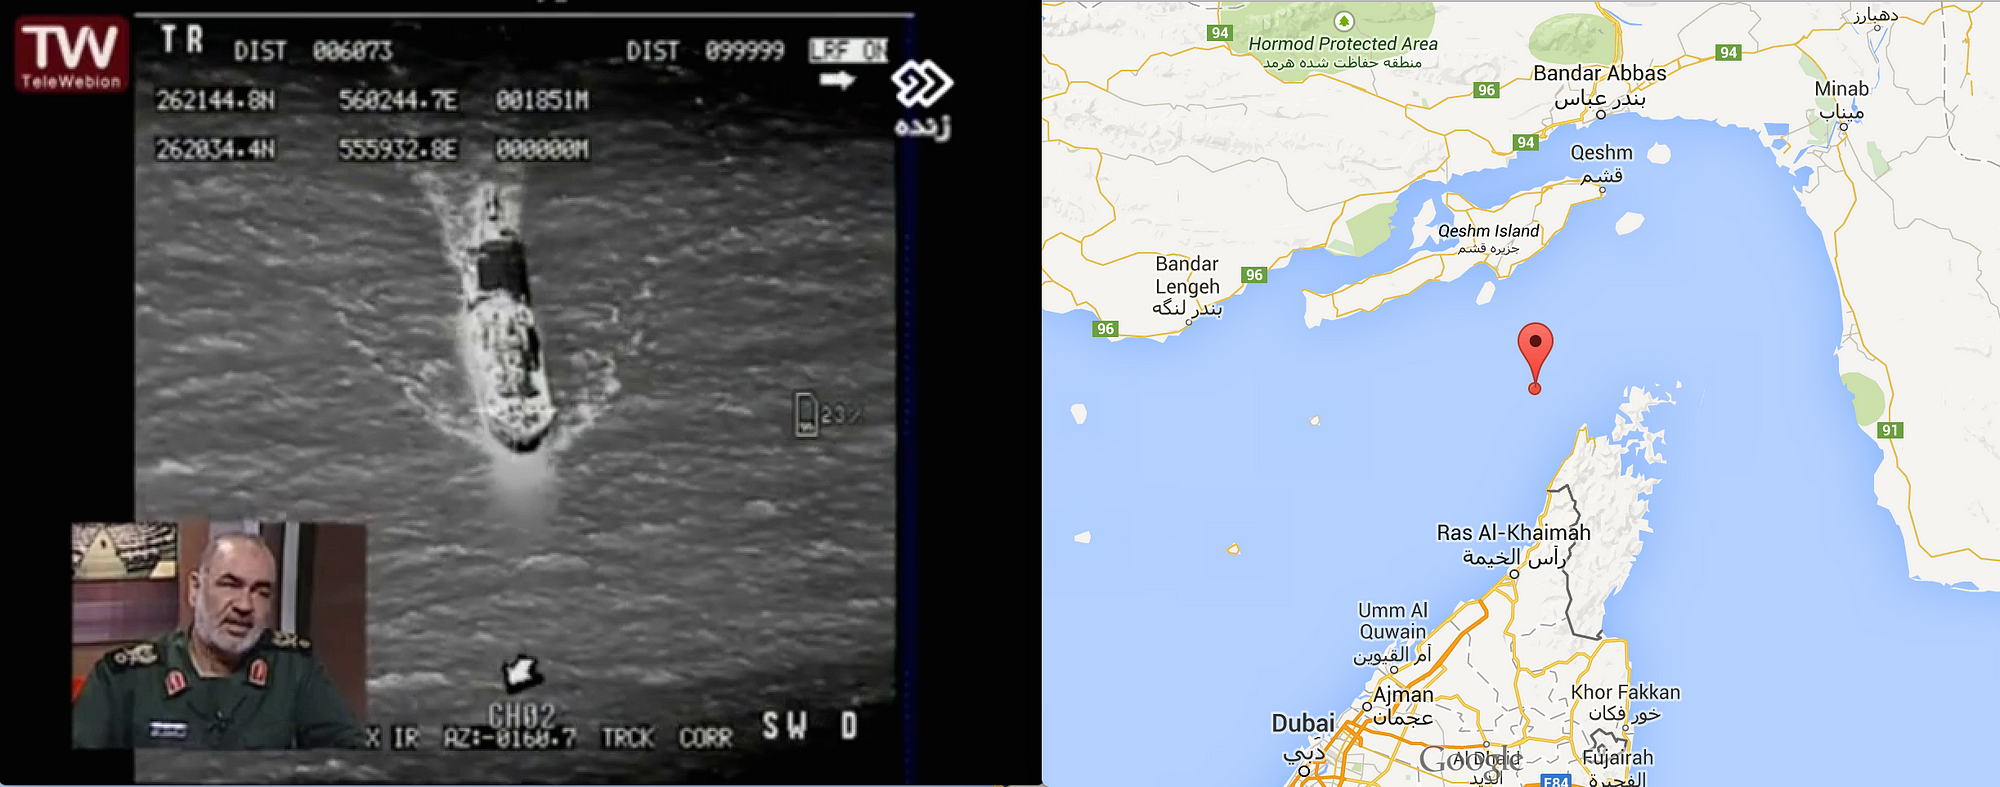The height and width of the screenshot is (787, 2000).
Task: Click the DIST 099999 readout
Action: coord(705,51)
